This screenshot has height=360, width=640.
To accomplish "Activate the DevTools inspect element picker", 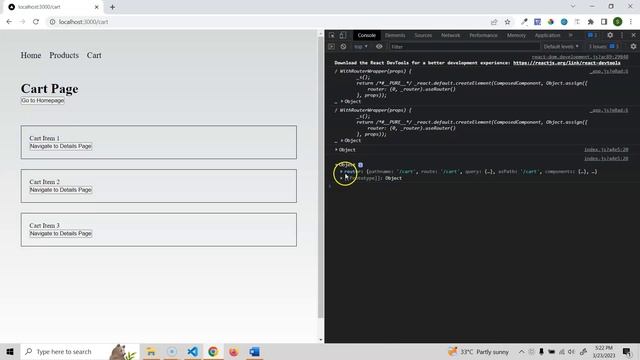I will coord(331,36).
